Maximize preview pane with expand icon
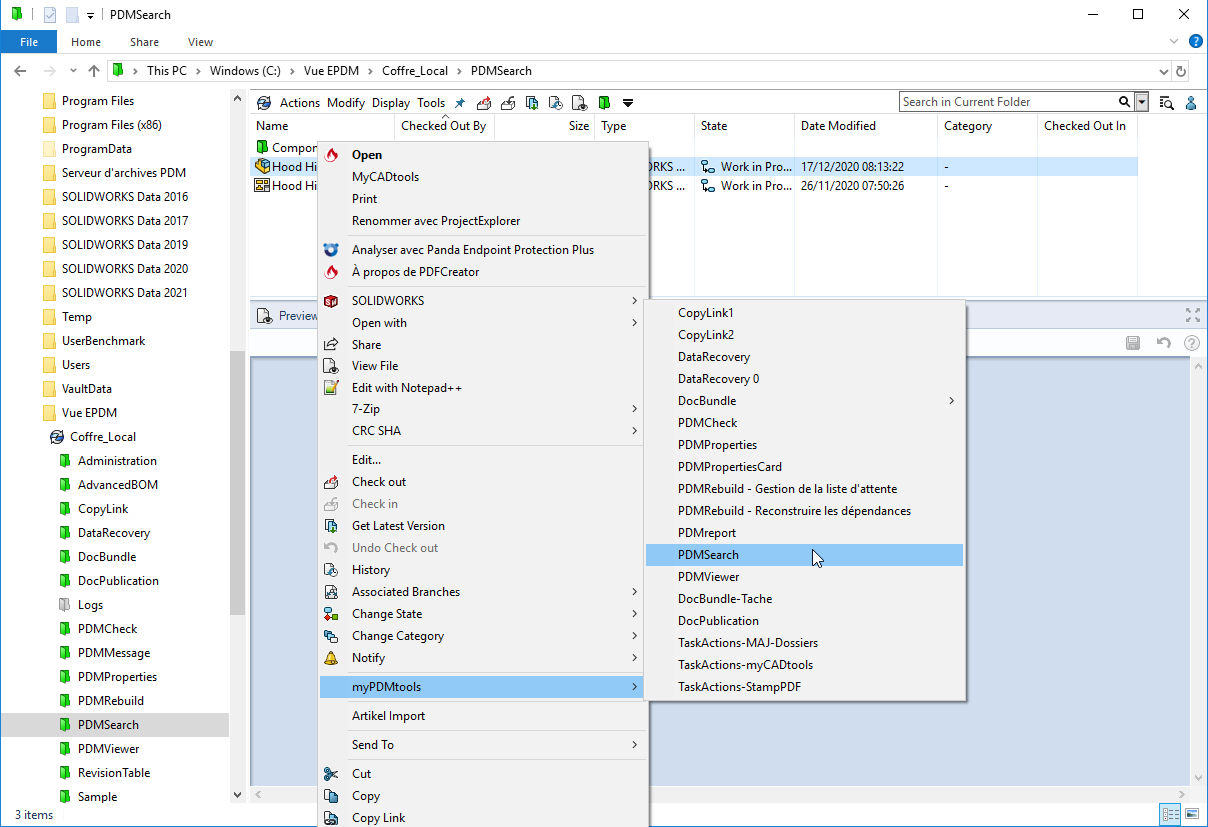The image size is (1208, 827). click(1192, 315)
